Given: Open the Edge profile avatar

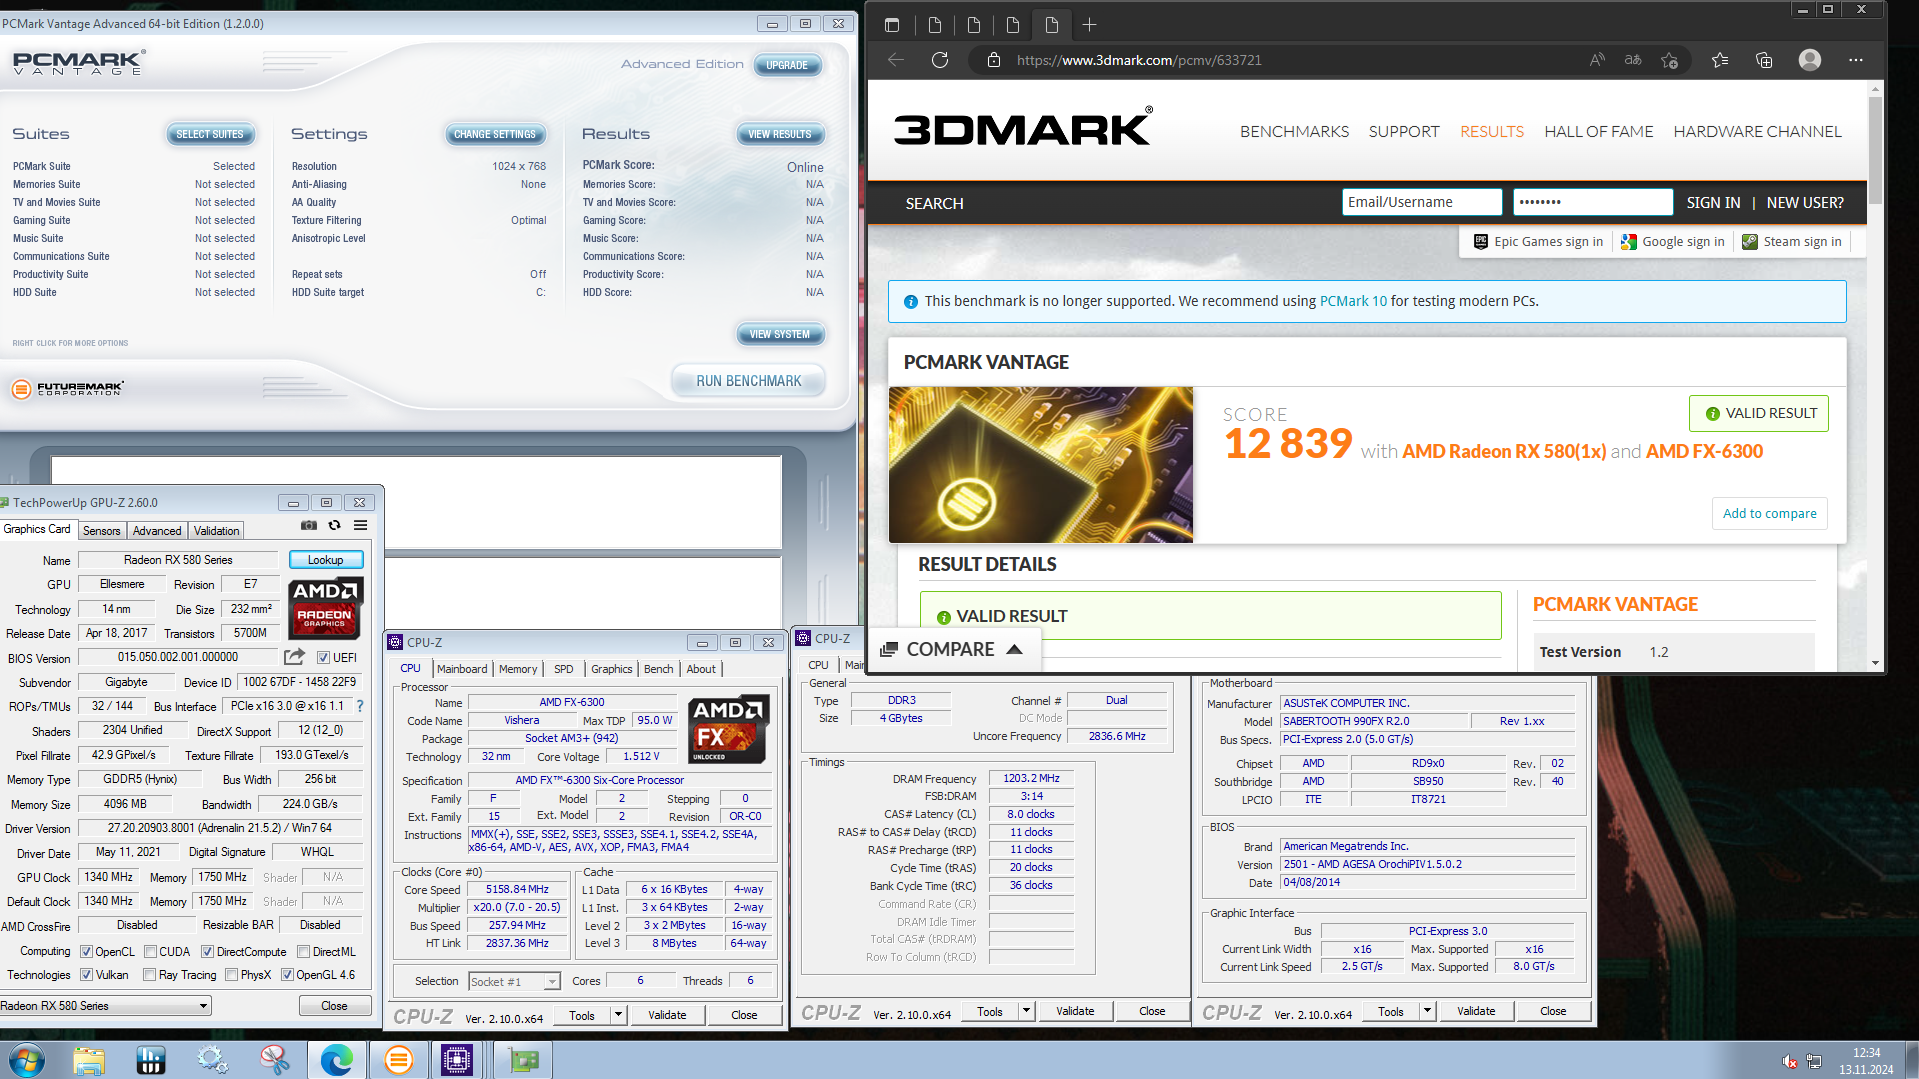Looking at the screenshot, I should 1810,60.
